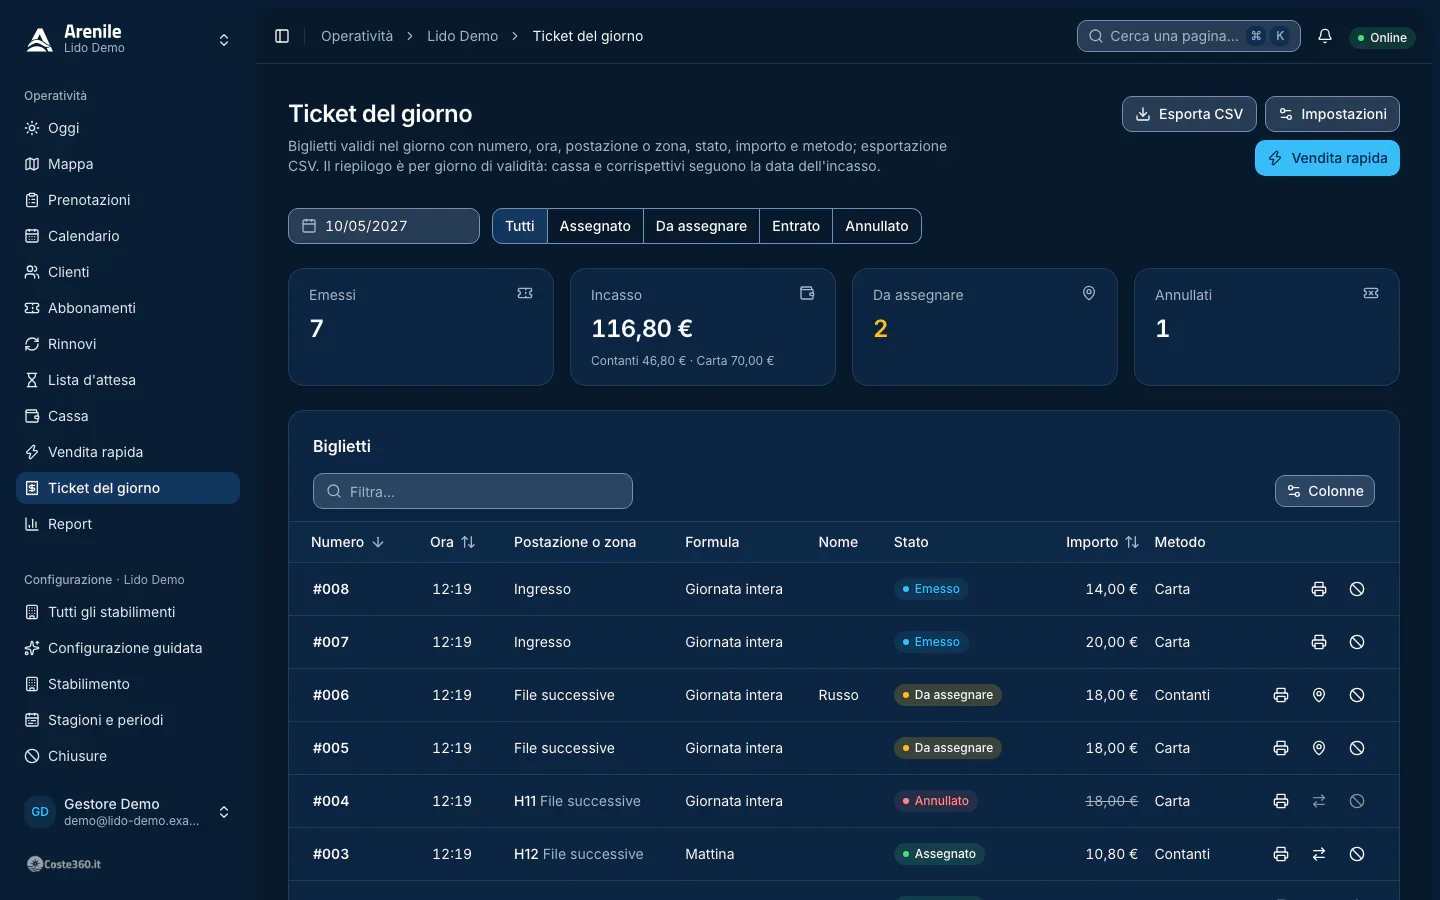This screenshot has width=1440, height=900.
Task: Print ticket #008
Action: click(1319, 589)
